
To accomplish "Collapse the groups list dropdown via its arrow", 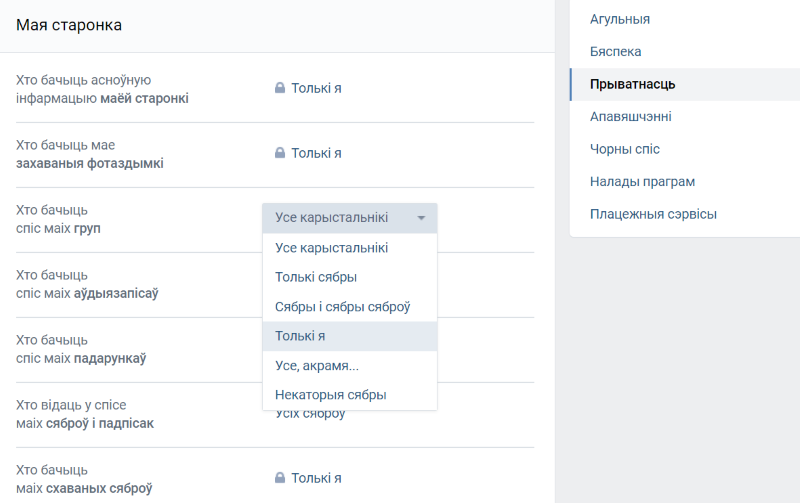I will point(421,218).
